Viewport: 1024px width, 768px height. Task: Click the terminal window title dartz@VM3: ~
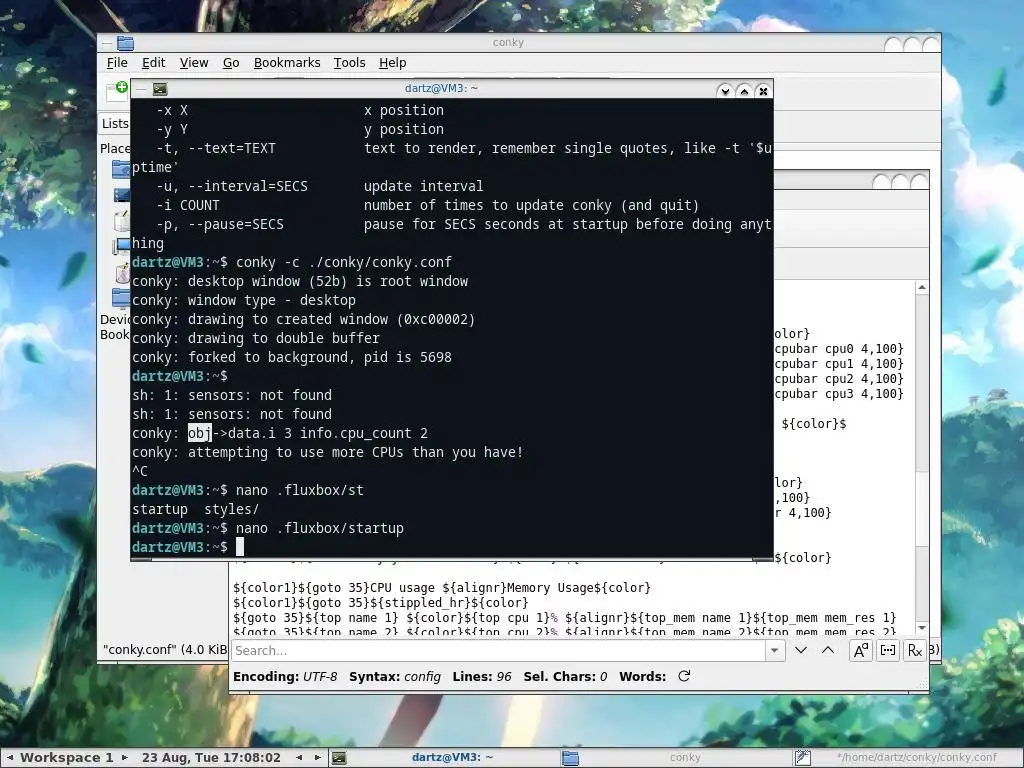click(441, 88)
